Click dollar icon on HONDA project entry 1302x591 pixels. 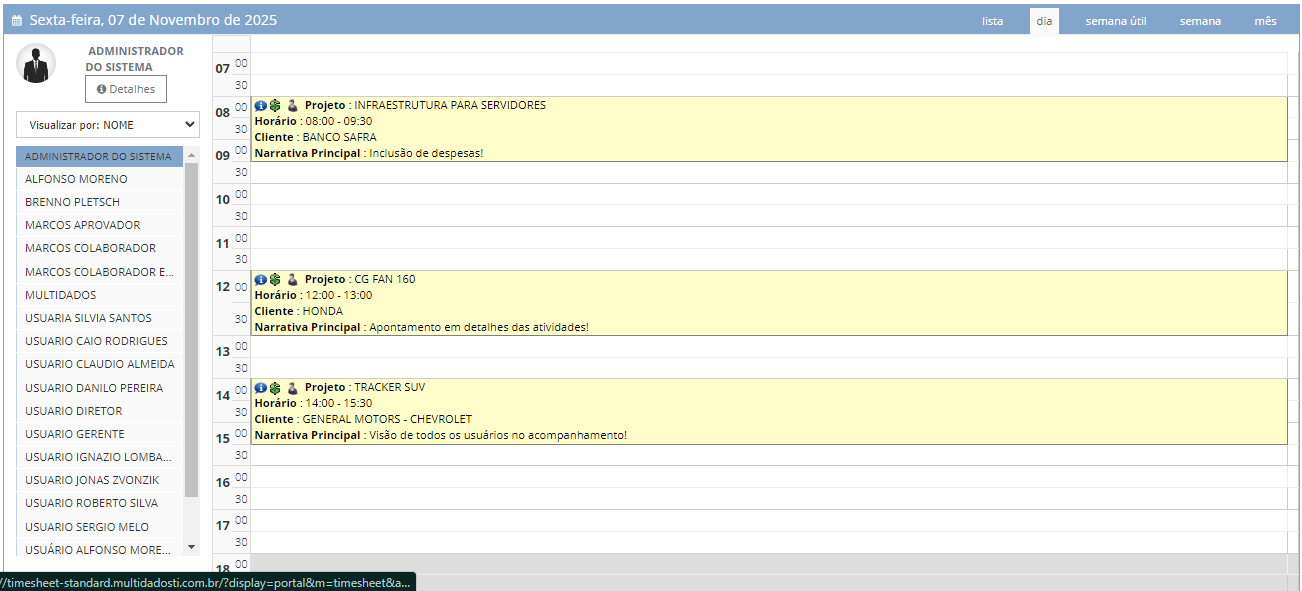(x=275, y=279)
